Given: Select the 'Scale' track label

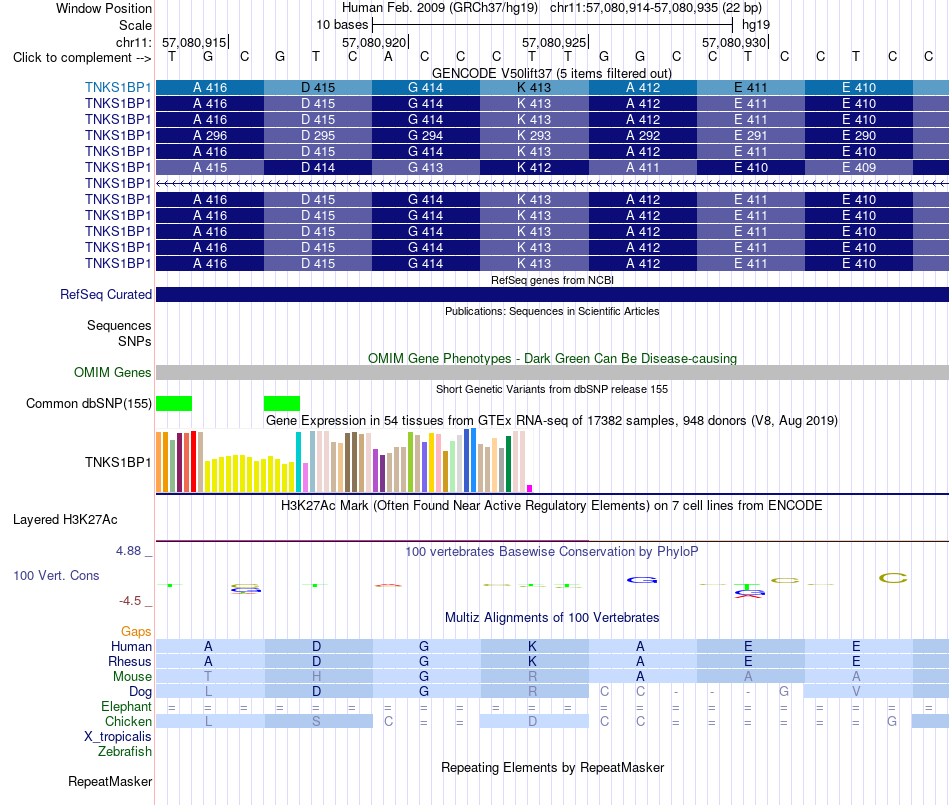Looking at the screenshot, I should pyautogui.click(x=135, y=25).
